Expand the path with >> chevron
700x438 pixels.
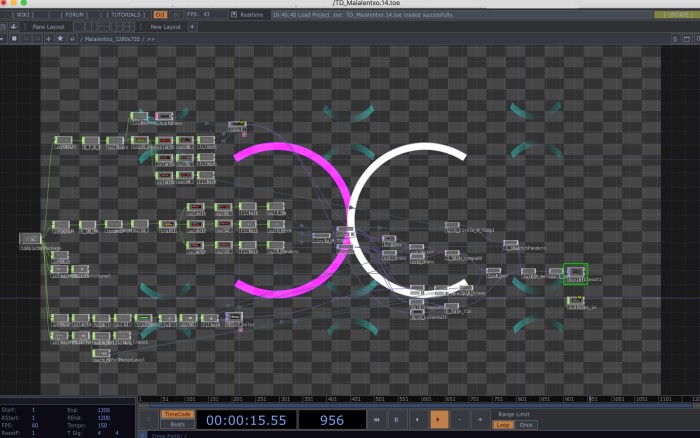click(x=151, y=38)
